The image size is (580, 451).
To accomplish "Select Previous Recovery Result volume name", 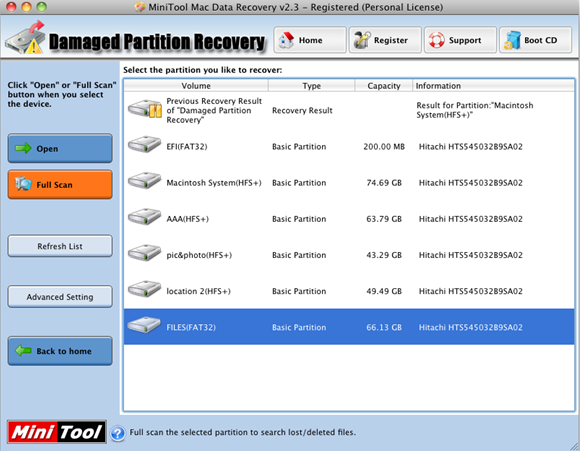I will click(x=214, y=110).
